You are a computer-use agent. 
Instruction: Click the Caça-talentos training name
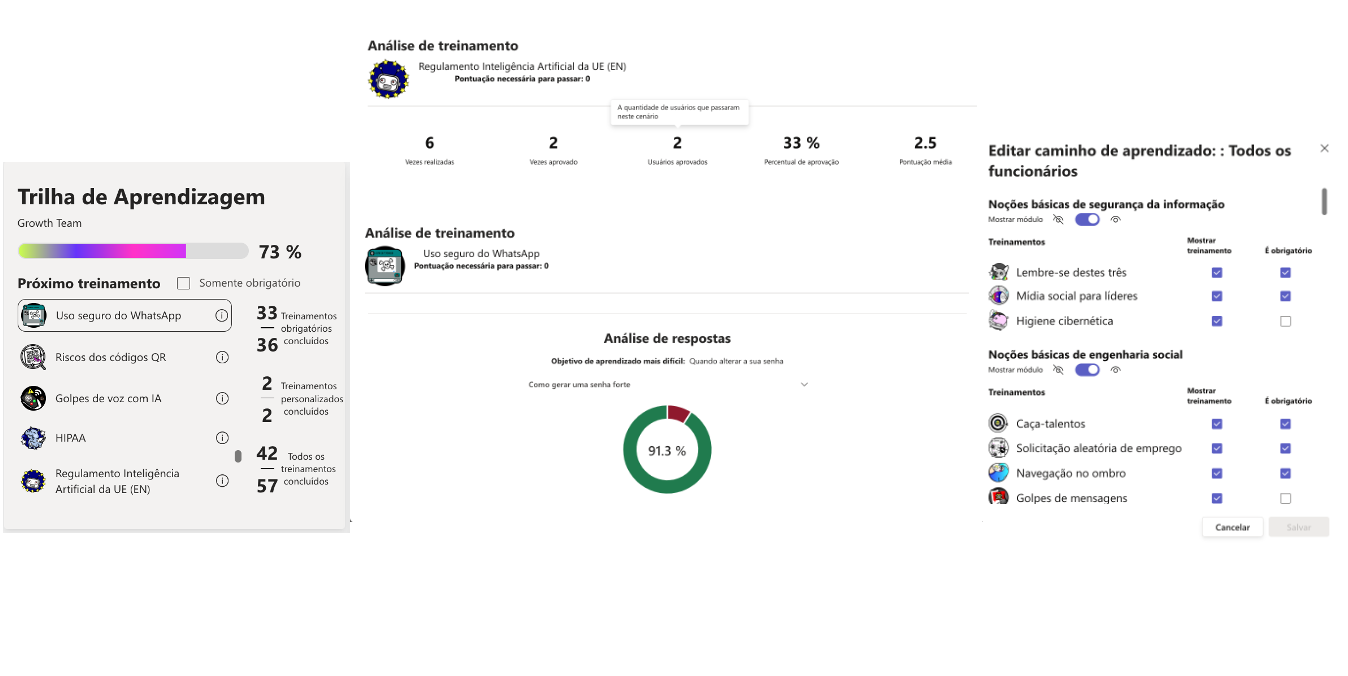(x=1050, y=424)
